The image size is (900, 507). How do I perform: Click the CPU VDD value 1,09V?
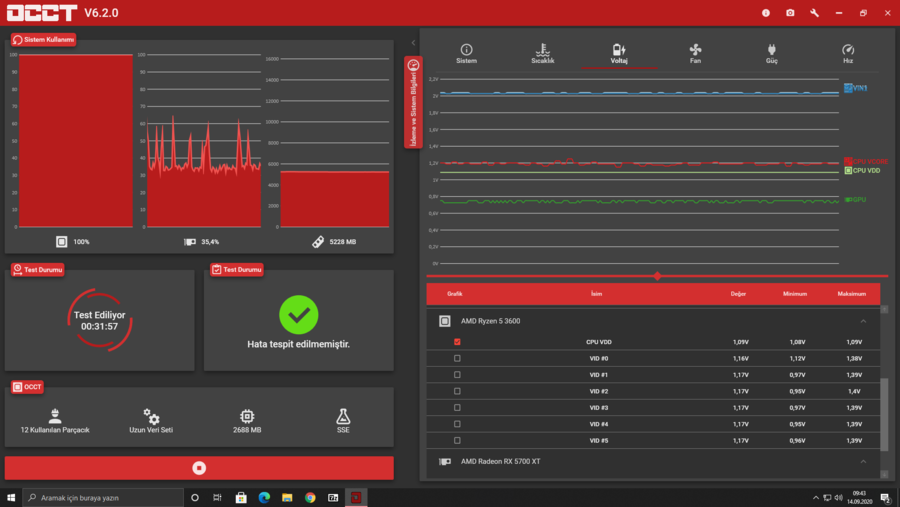740,342
